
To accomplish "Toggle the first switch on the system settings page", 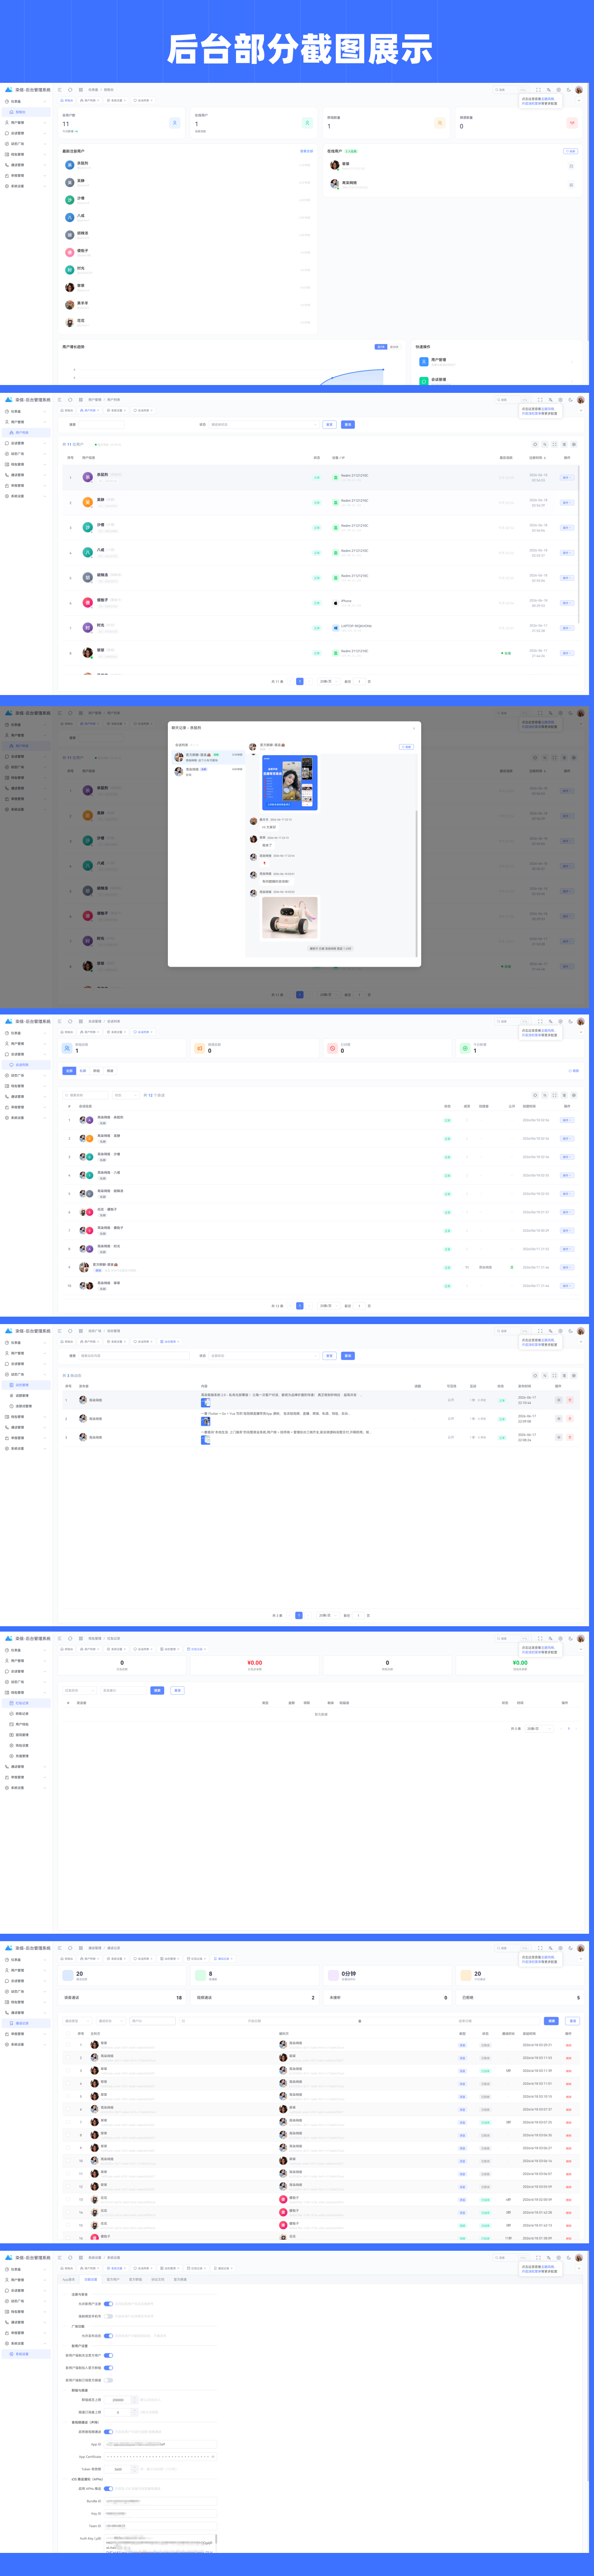I will [x=108, y=2304].
